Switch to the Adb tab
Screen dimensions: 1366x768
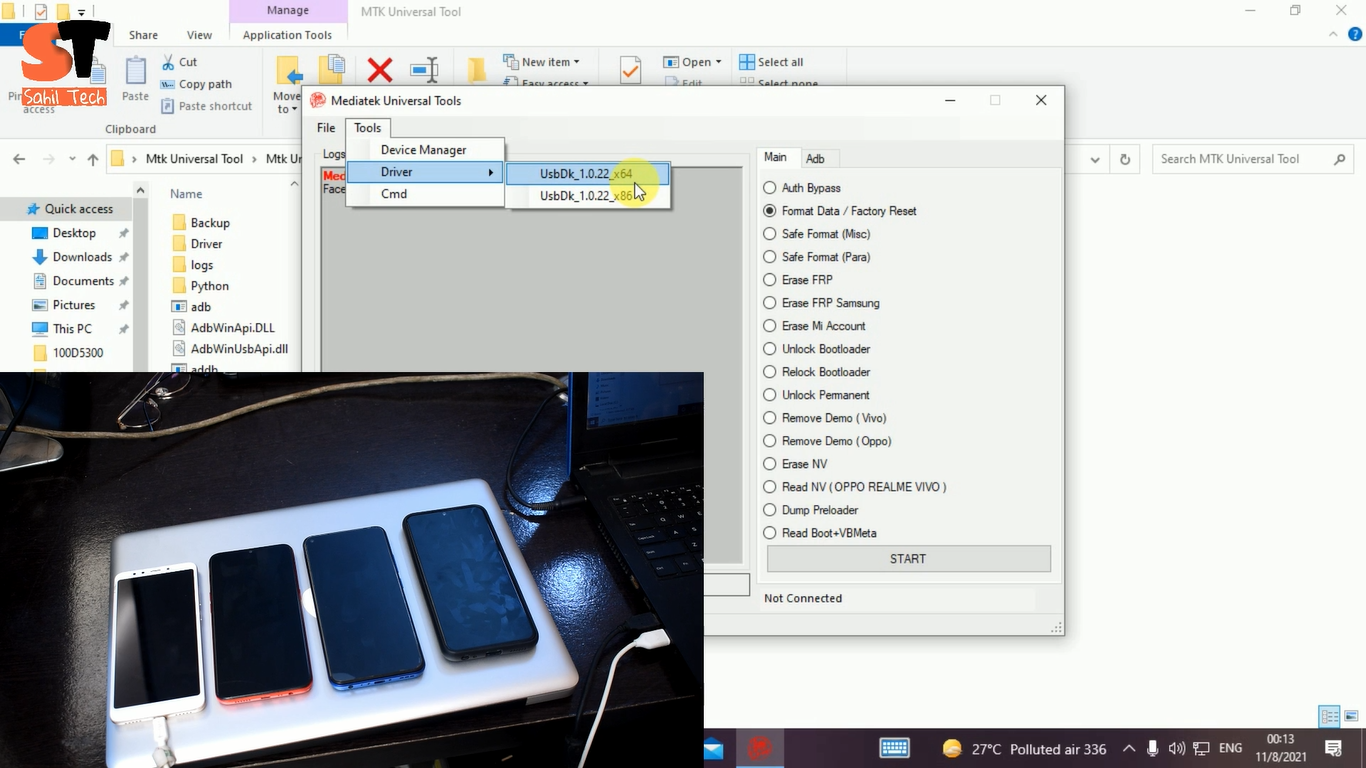coord(816,159)
